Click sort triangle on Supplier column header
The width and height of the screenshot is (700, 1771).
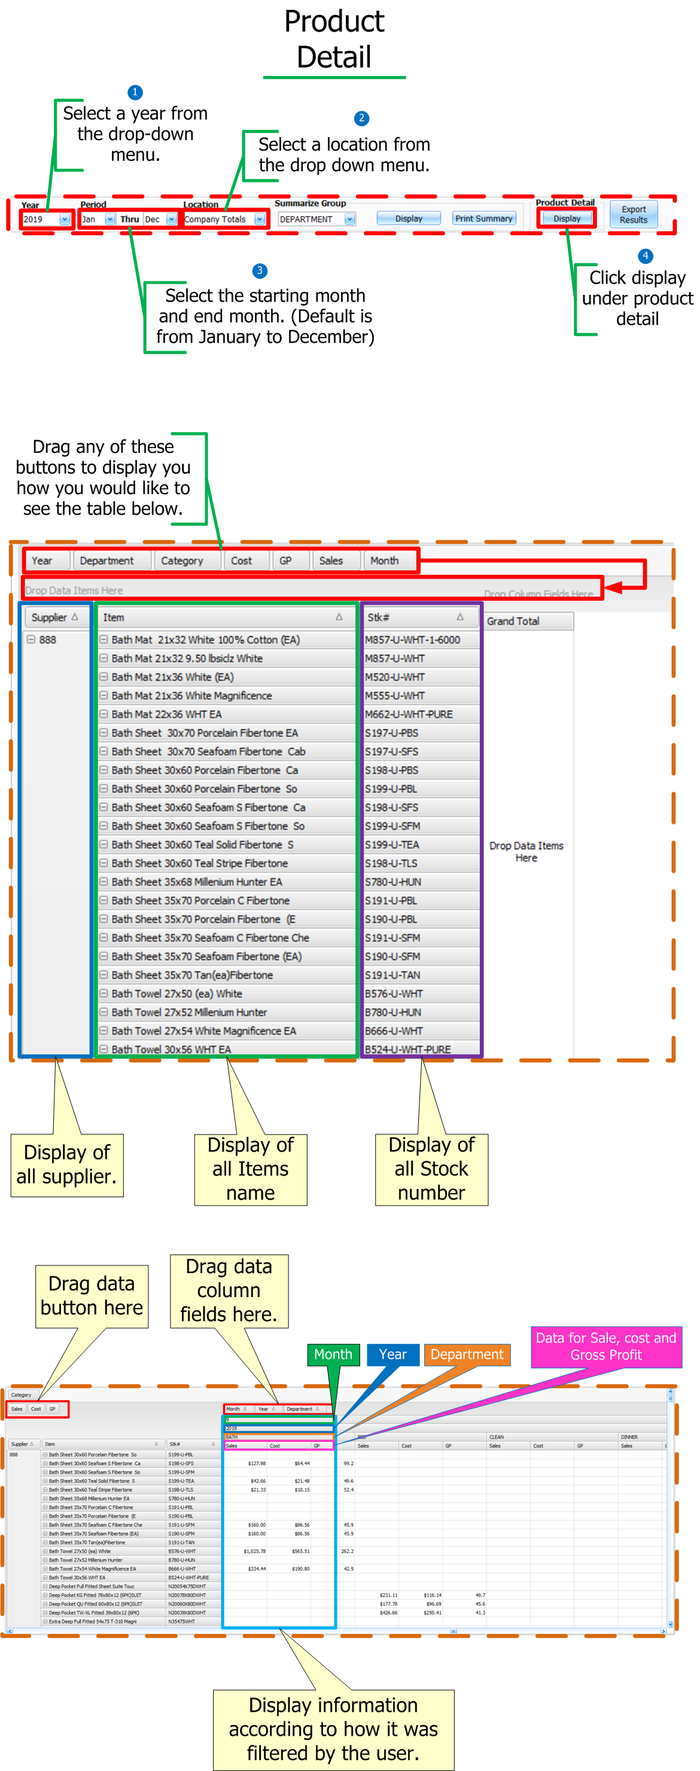[75, 617]
